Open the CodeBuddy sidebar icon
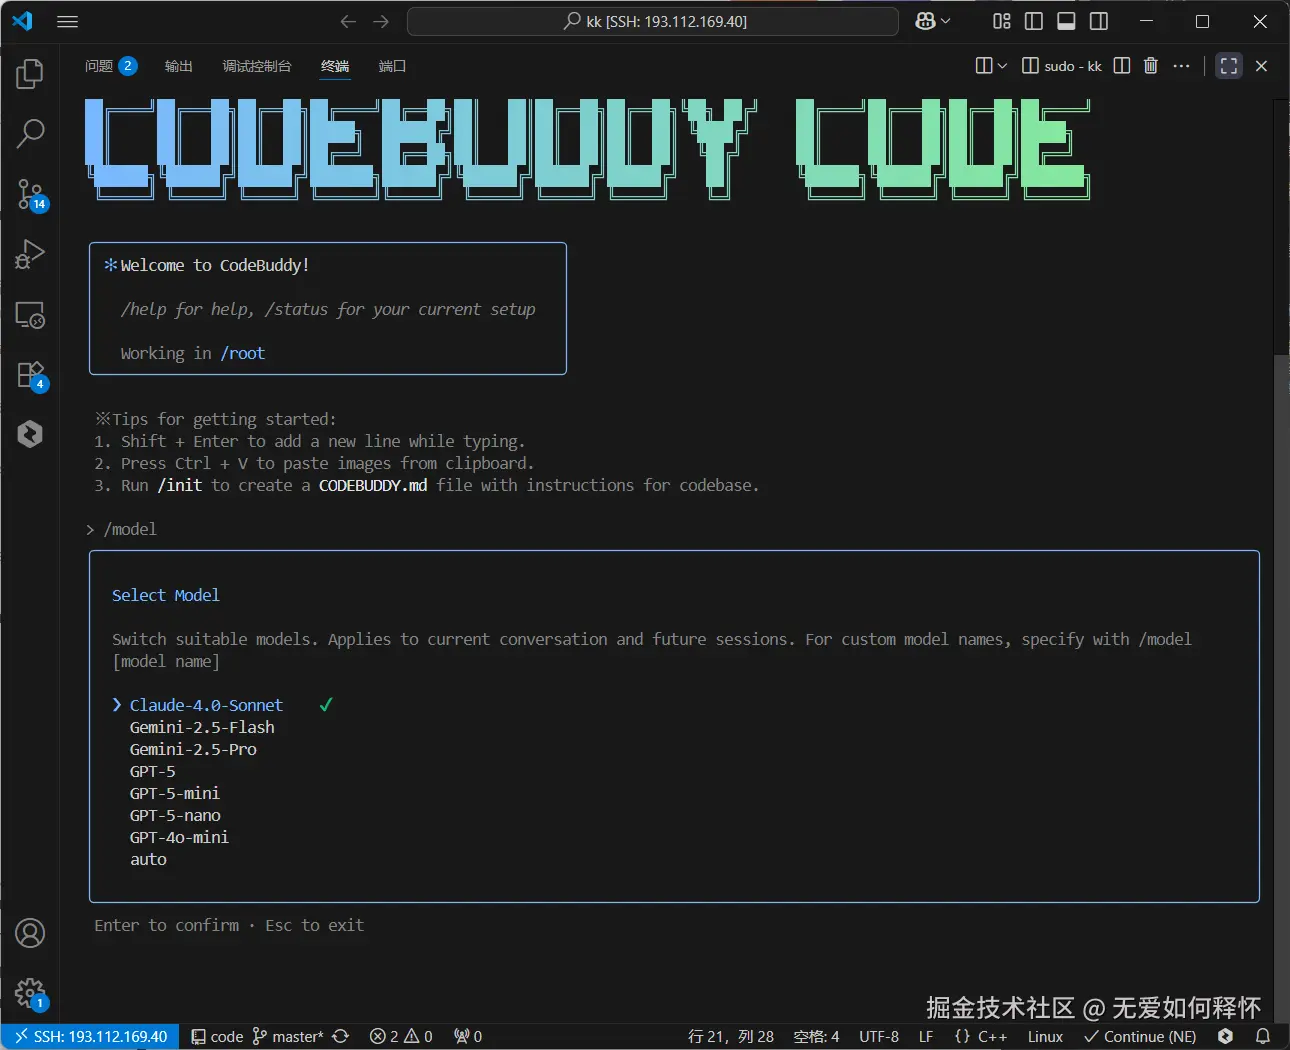The image size is (1290, 1050). pos(30,433)
